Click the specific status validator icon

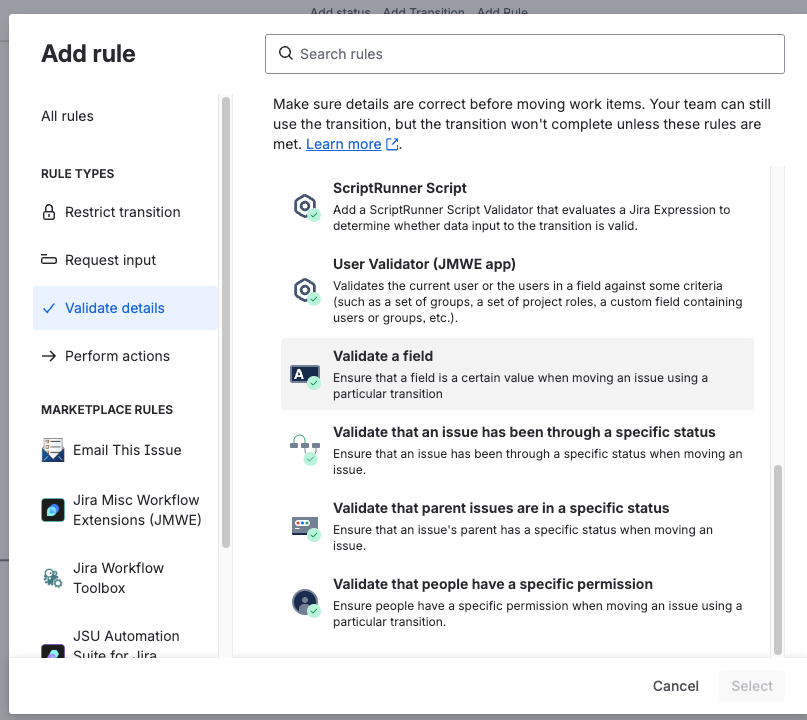(x=305, y=449)
